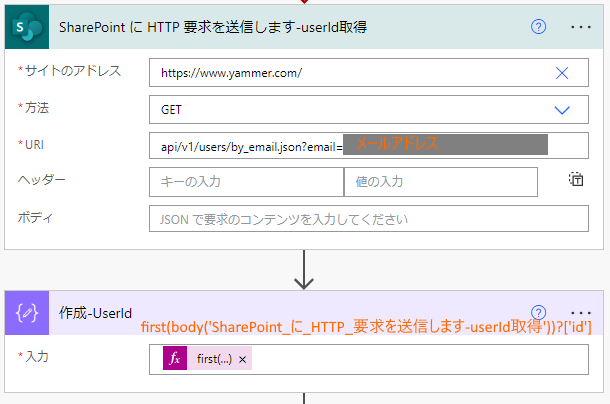Image resolution: width=610 pixels, height=404 pixels.
Task: Click the SharePoint connector icon
Action: tap(27, 27)
